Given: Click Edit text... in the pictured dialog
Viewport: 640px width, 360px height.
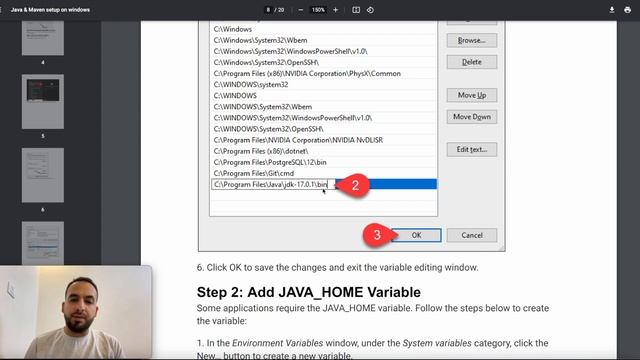Looking at the screenshot, I should point(471,149).
